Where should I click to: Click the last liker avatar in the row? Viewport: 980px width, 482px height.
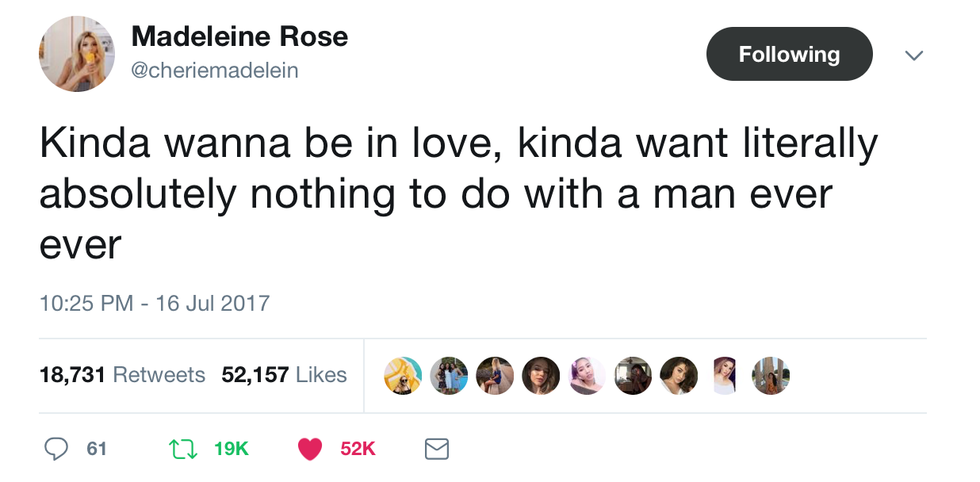point(770,375)
